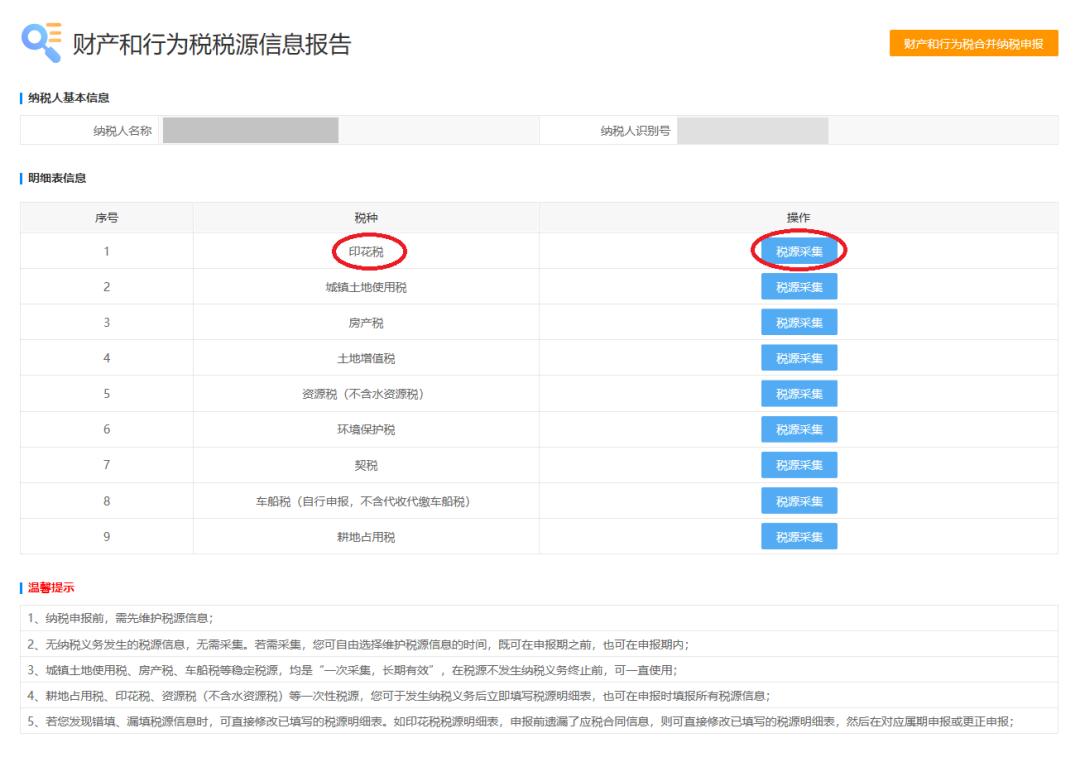Select the circled 印花税 tax name
1080x757 pixels.
tap(365, 251)
